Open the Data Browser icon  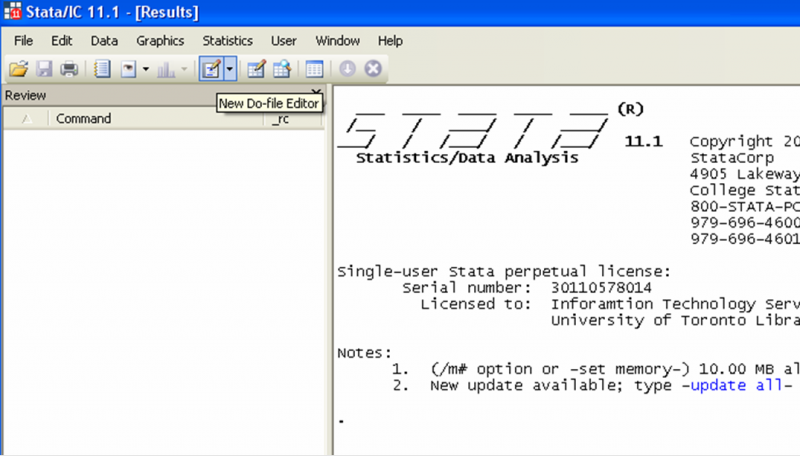pyautogui.click(x=281, y=69)
